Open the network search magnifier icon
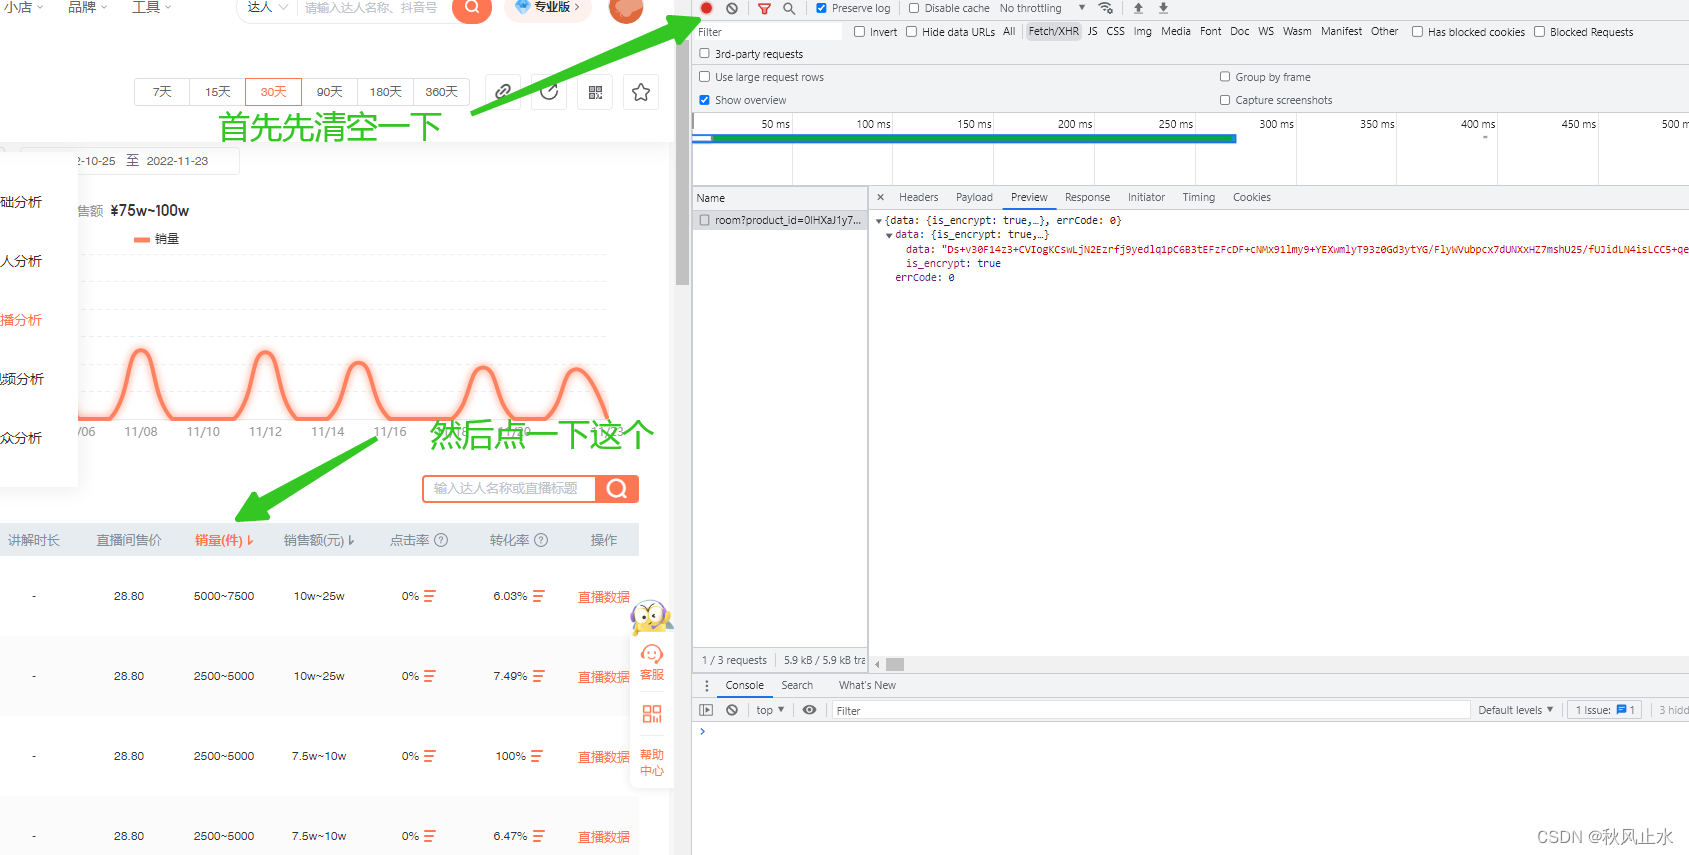Image resolution: width=1689 pixels, height=855 pixels. pos(789,8)
